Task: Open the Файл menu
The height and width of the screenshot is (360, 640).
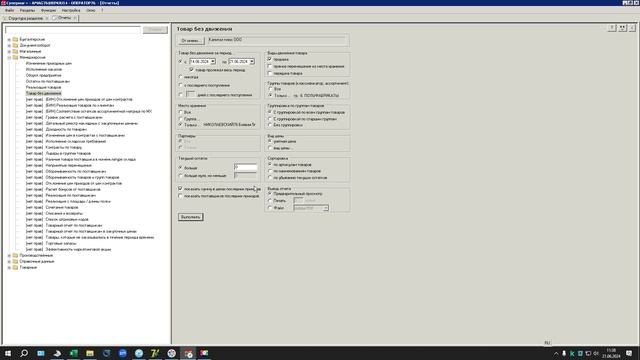Action: click(9, 10)
